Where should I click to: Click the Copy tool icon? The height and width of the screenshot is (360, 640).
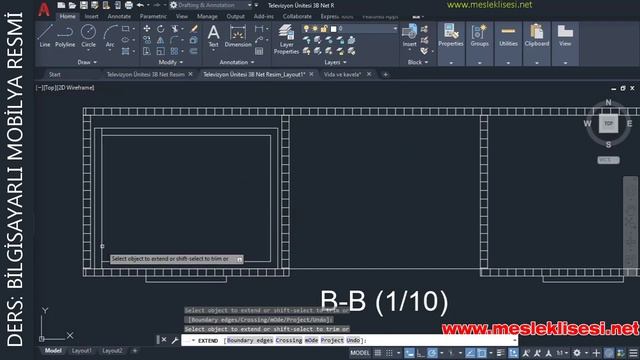pyautogui.click(x=147, y=40)
